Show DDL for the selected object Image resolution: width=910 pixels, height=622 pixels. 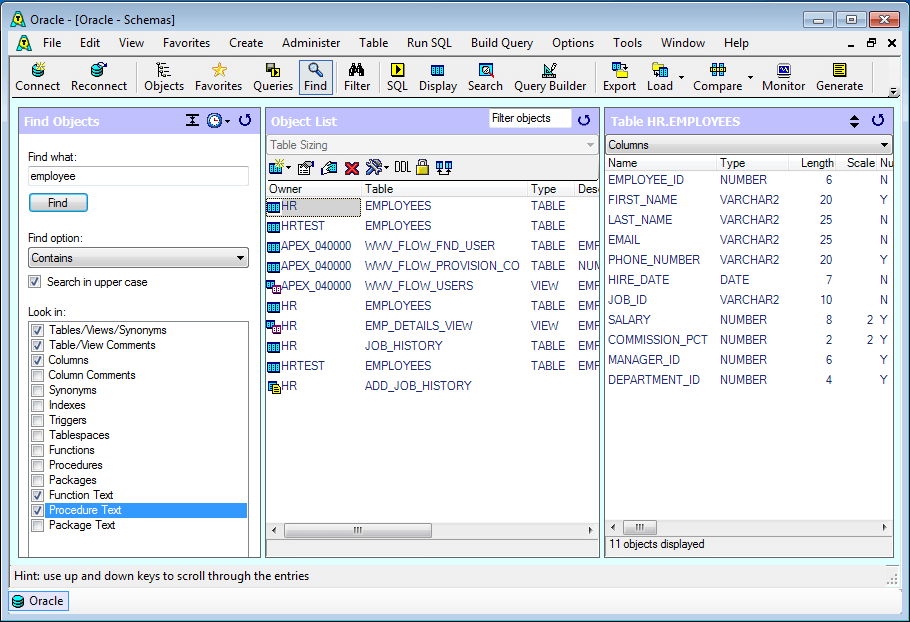(x=402, y=168)
